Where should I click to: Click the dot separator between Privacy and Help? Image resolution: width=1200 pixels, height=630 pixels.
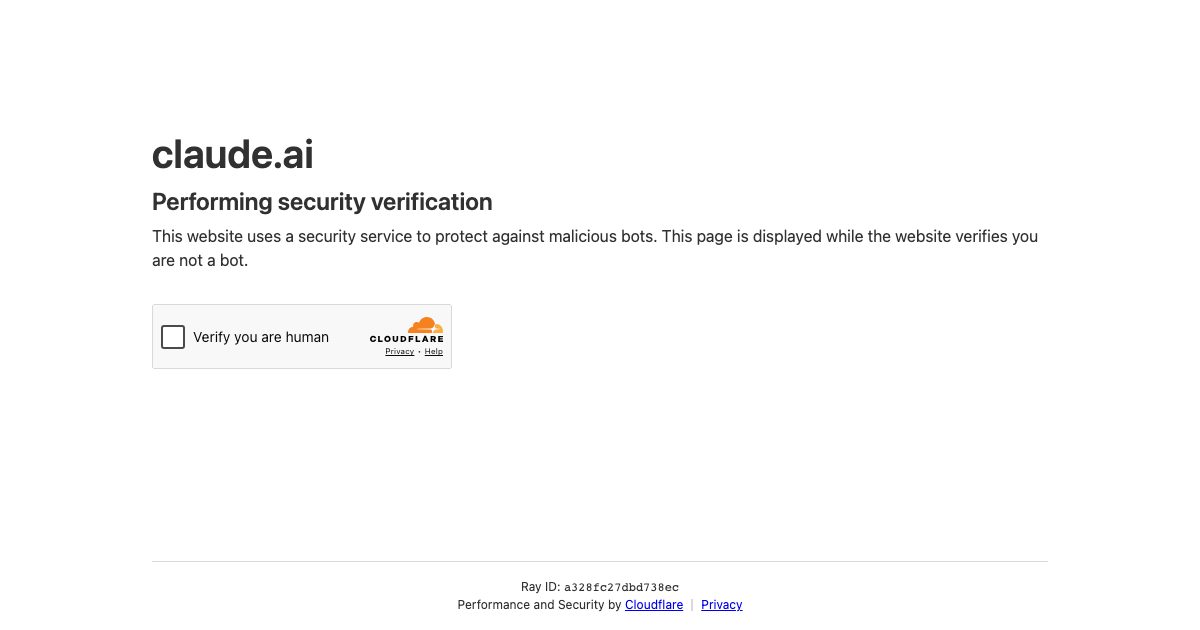click(419, 352)
